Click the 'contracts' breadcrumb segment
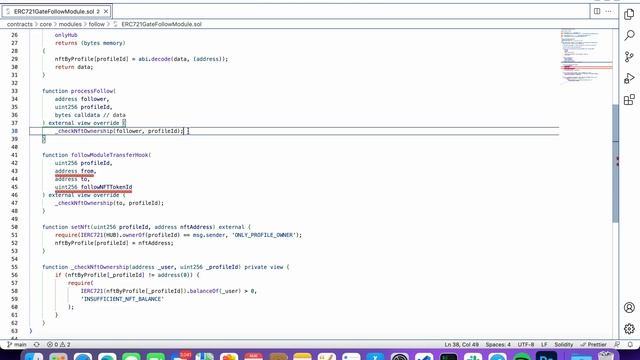 click(x=20, y=24)
